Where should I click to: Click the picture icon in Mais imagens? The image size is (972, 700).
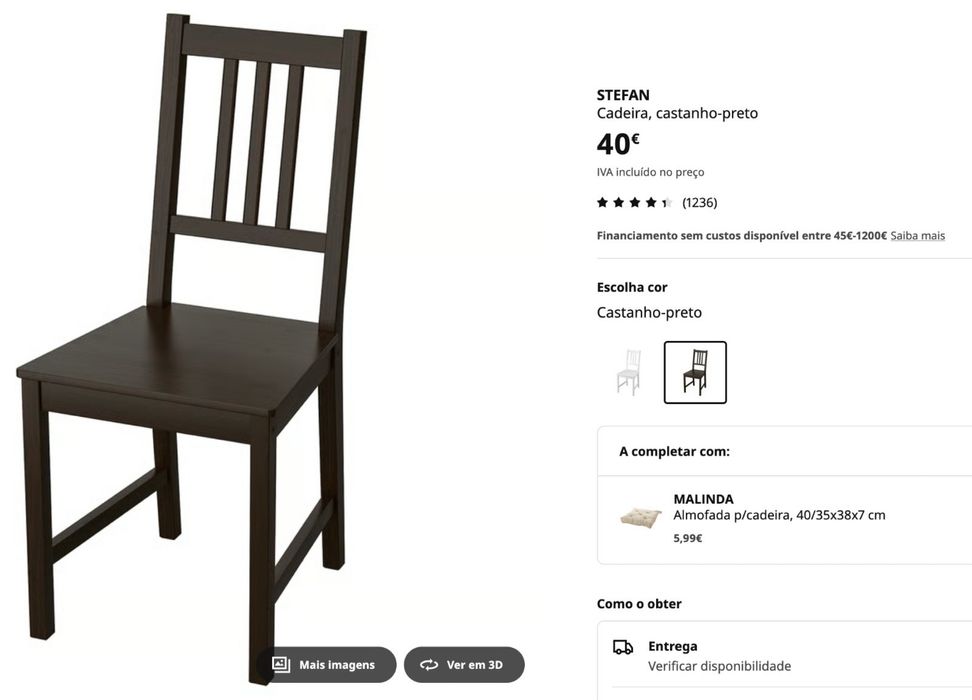point(281,665)
